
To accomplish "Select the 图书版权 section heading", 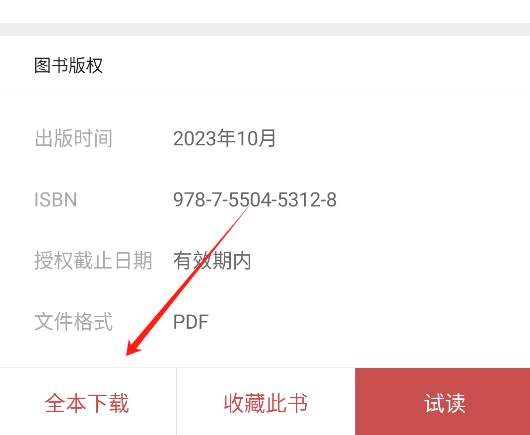I will 68,65.
